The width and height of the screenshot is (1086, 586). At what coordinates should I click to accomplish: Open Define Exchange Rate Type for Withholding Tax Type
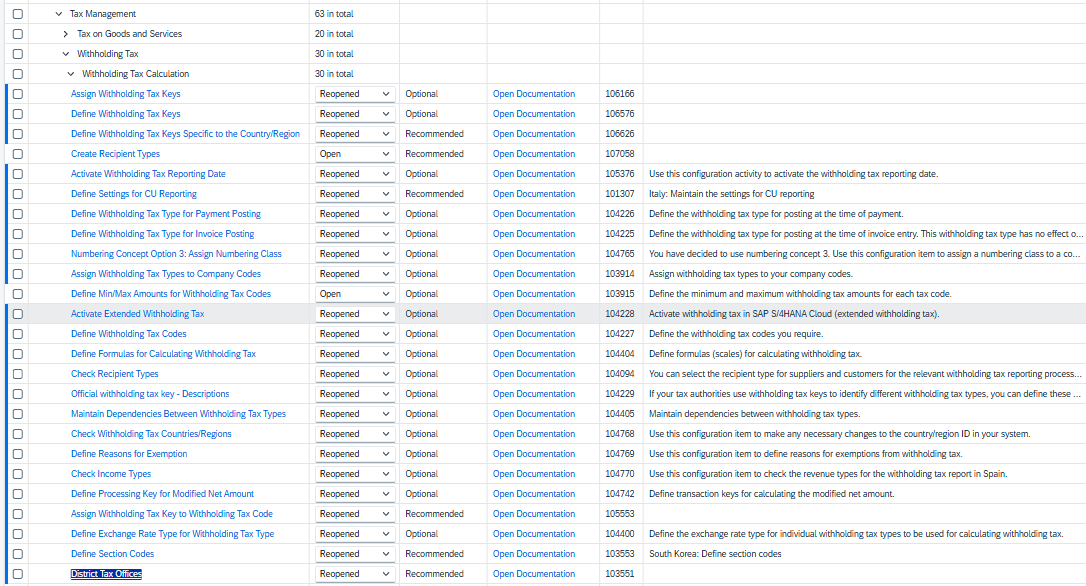coord(172,534)
